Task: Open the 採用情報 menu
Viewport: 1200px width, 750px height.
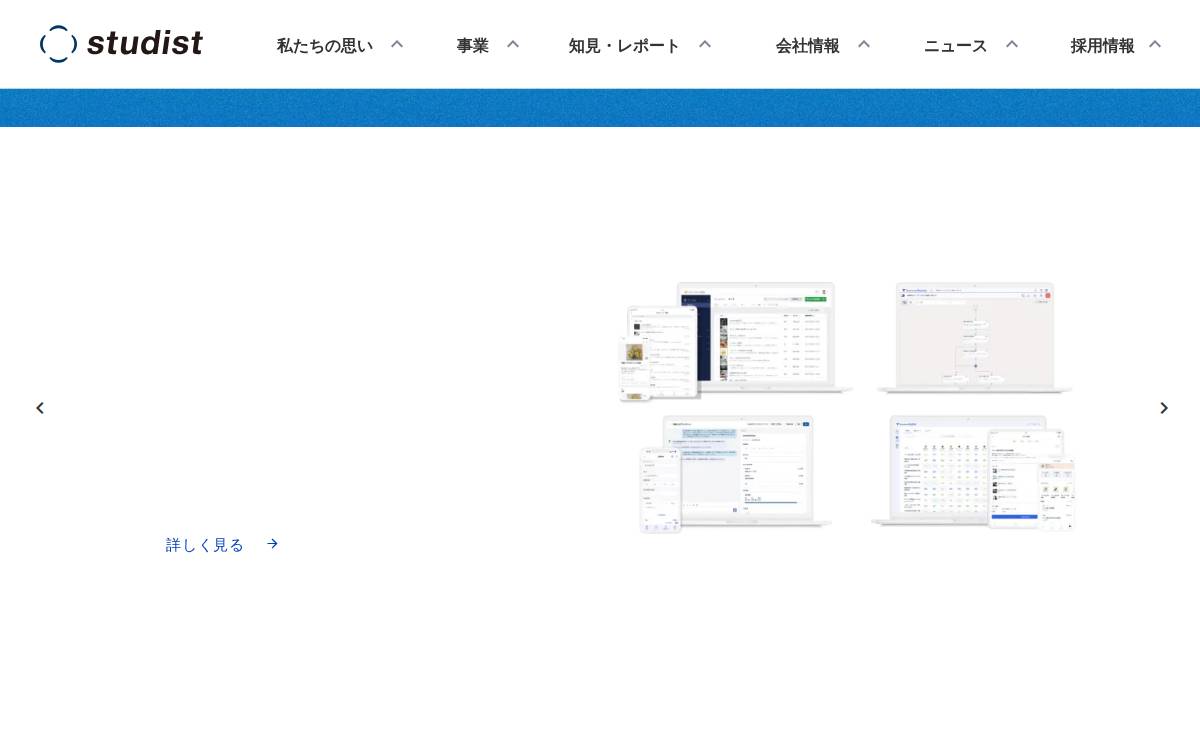Action: [1103, 45]
